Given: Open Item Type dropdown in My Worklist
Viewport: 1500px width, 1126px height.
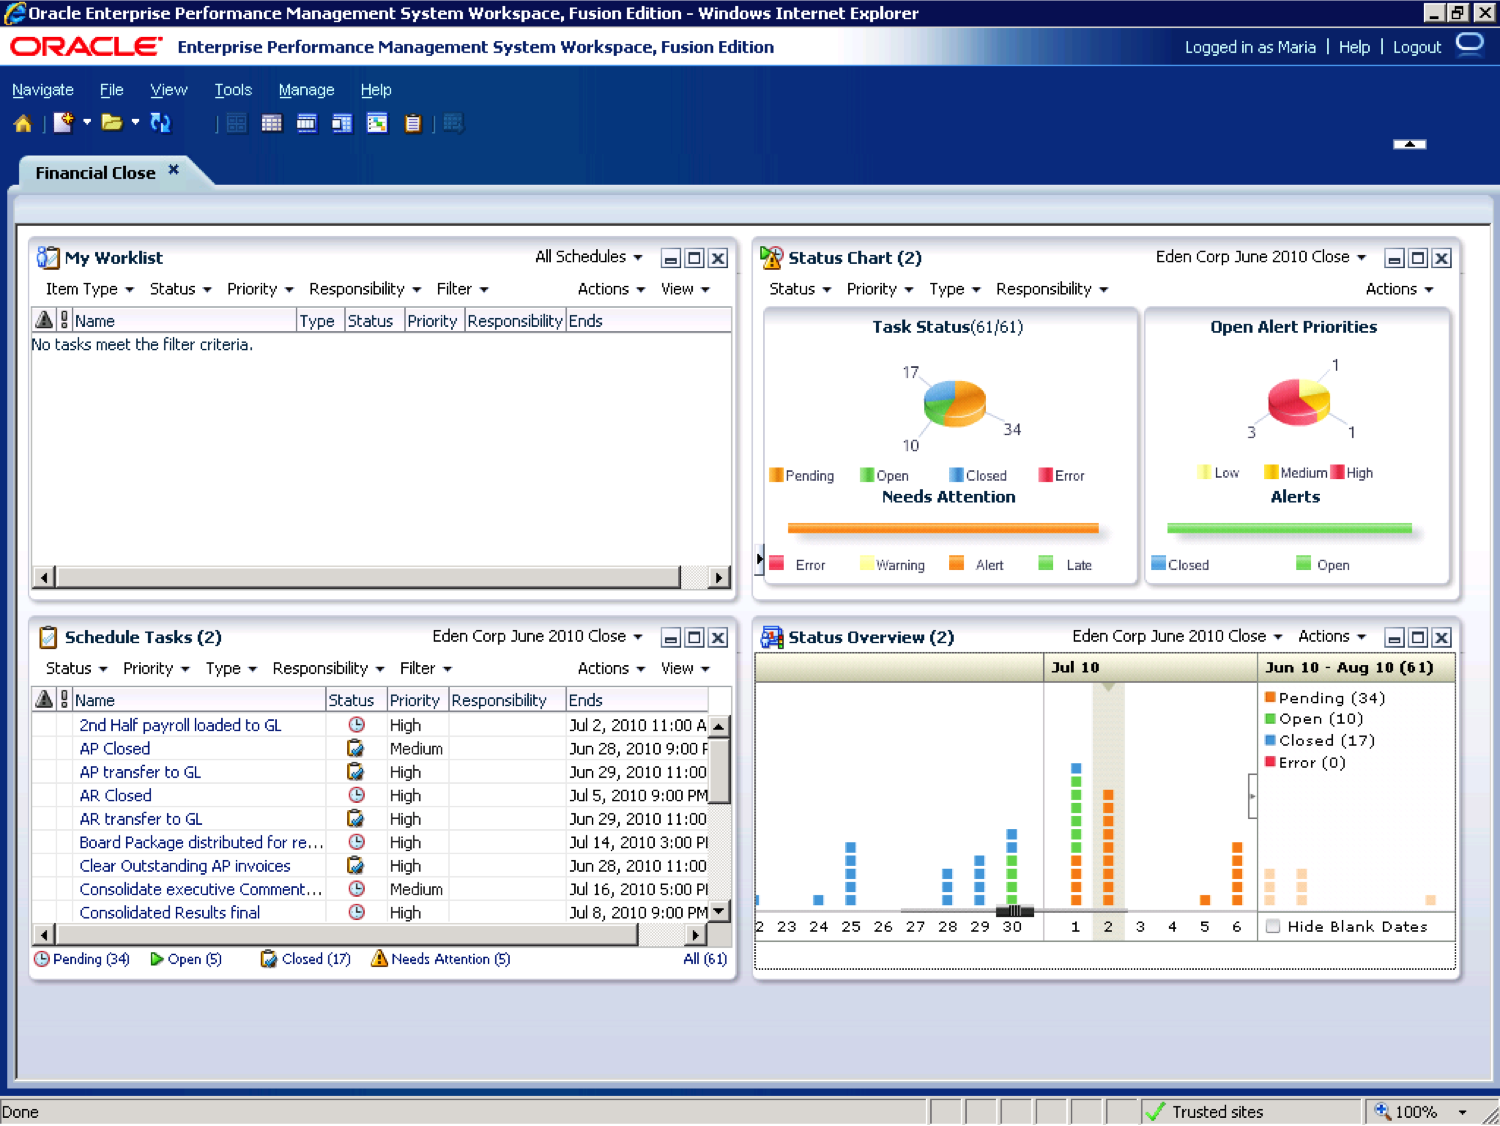Looking at the screenshot, I should (x=90, y=289).
